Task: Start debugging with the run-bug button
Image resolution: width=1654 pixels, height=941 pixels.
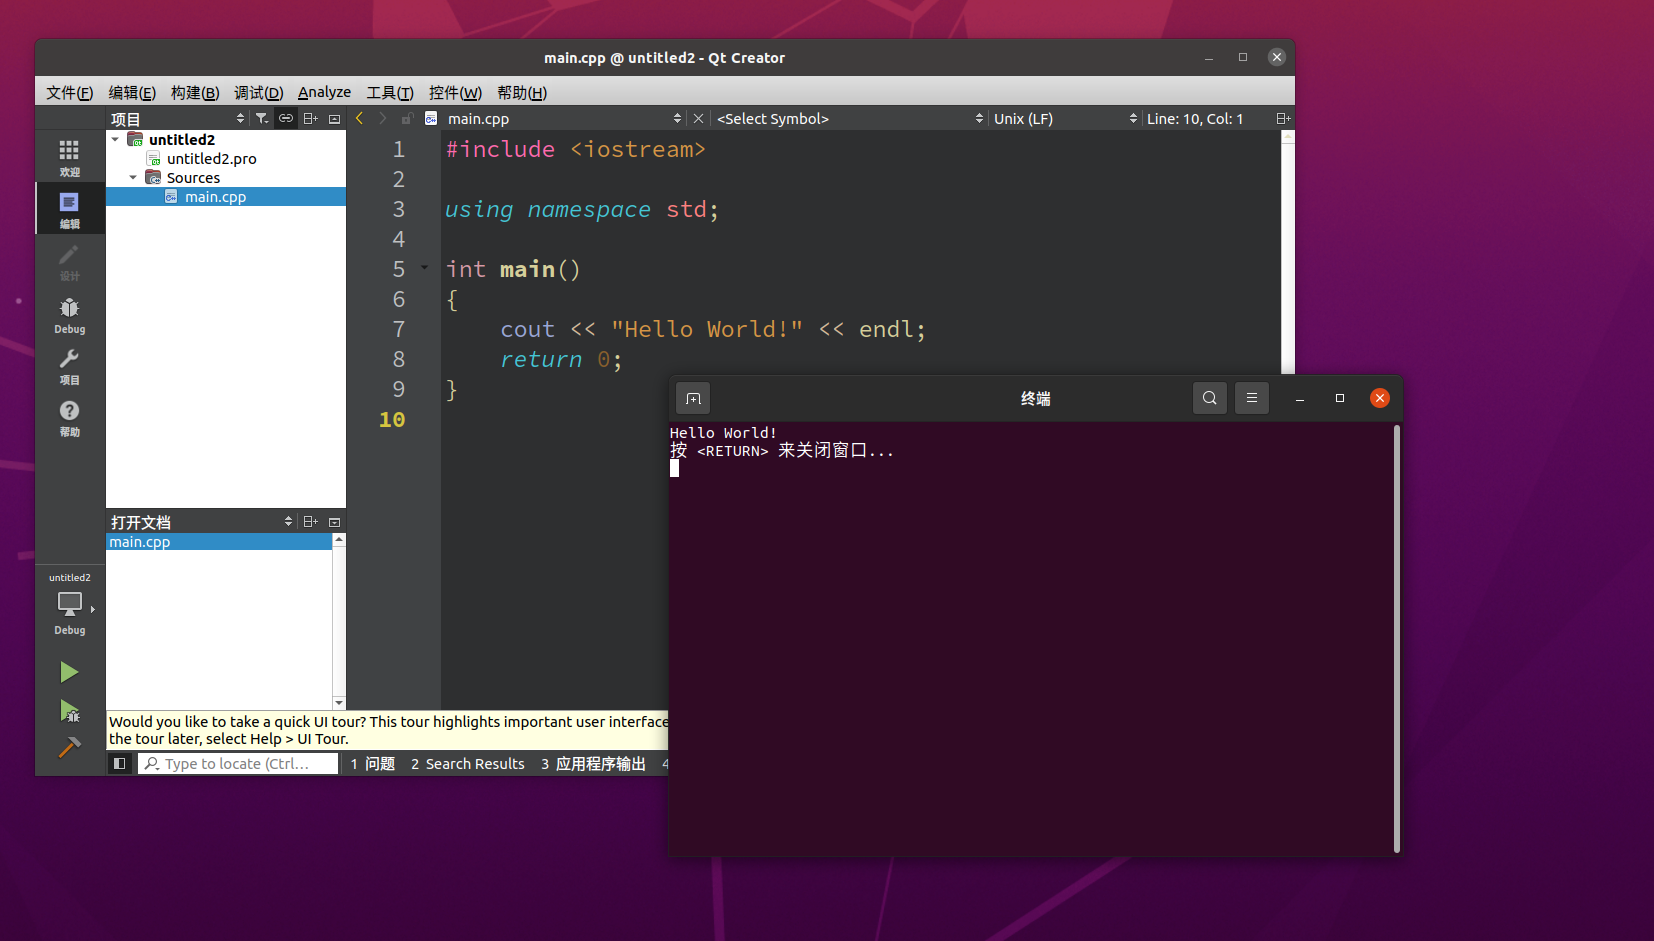Action: [x=69, y=711]
